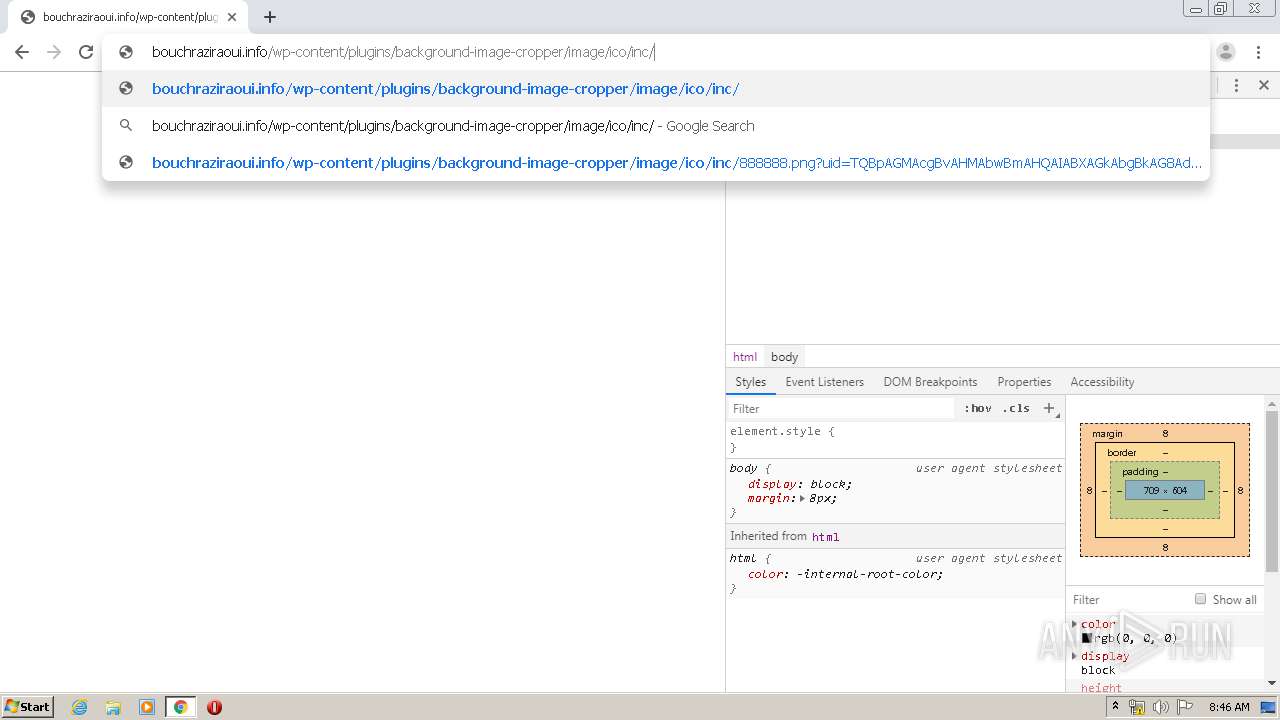Image resolution: width=1280 pixels, height=720 pixels.
Task: Select the first URL suggestion ending in /ico/inc/
Action: (x=656, y=89)
